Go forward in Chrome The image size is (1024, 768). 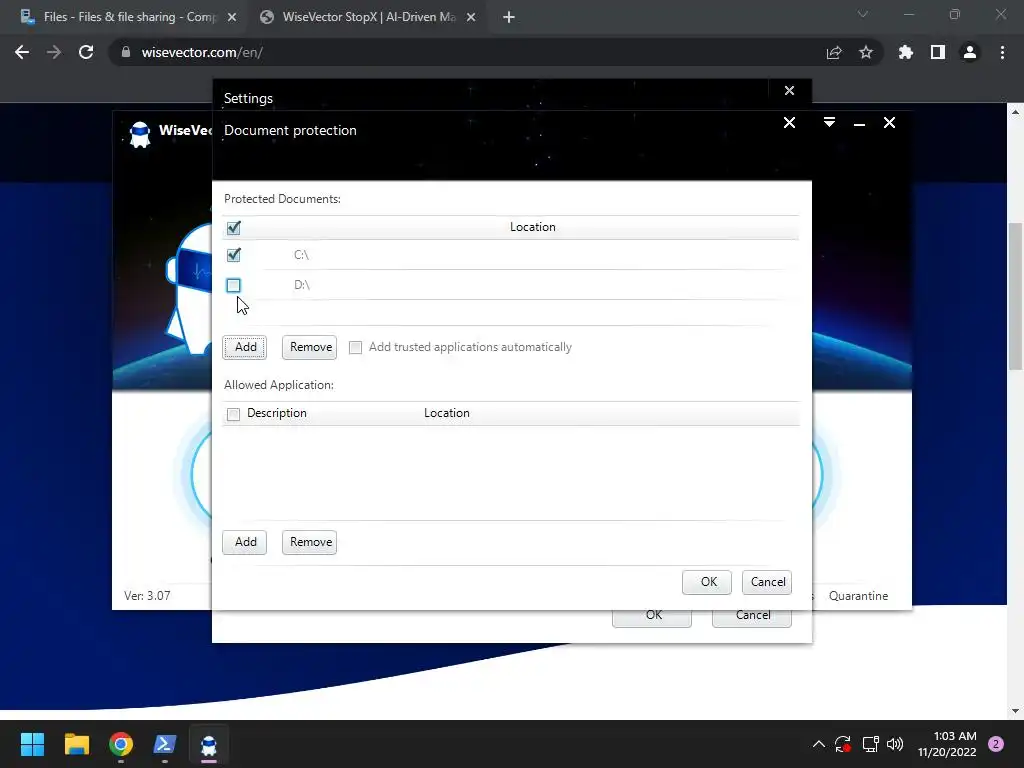[54, 52]
